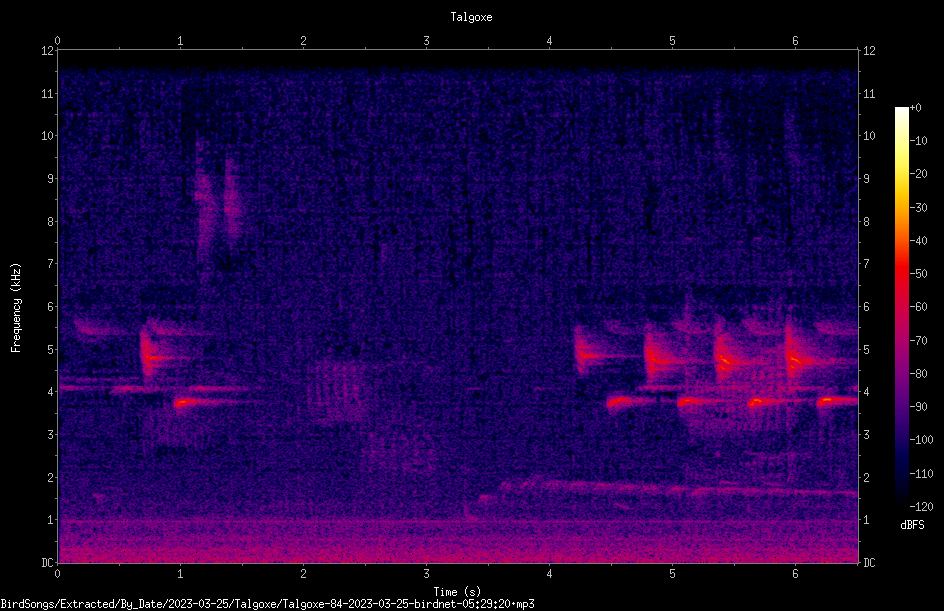944x611 pixels.
Task: Click the "Frequency (kHz)" vertical axis label
Action: click(16, 308)
